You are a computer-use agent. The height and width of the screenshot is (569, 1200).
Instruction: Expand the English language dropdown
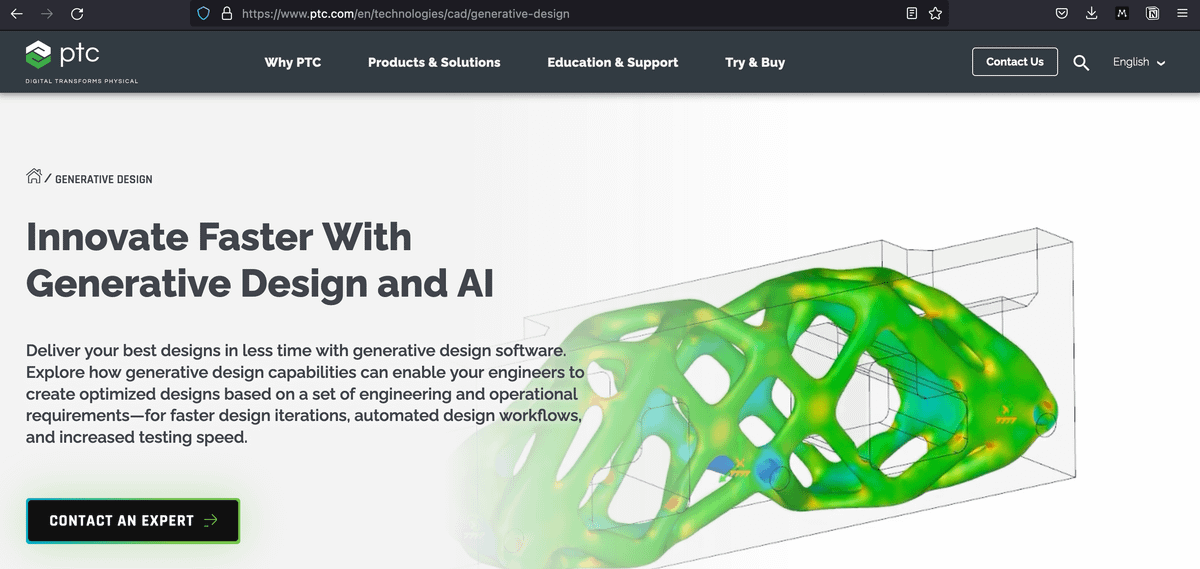[x=1139, y=62]
